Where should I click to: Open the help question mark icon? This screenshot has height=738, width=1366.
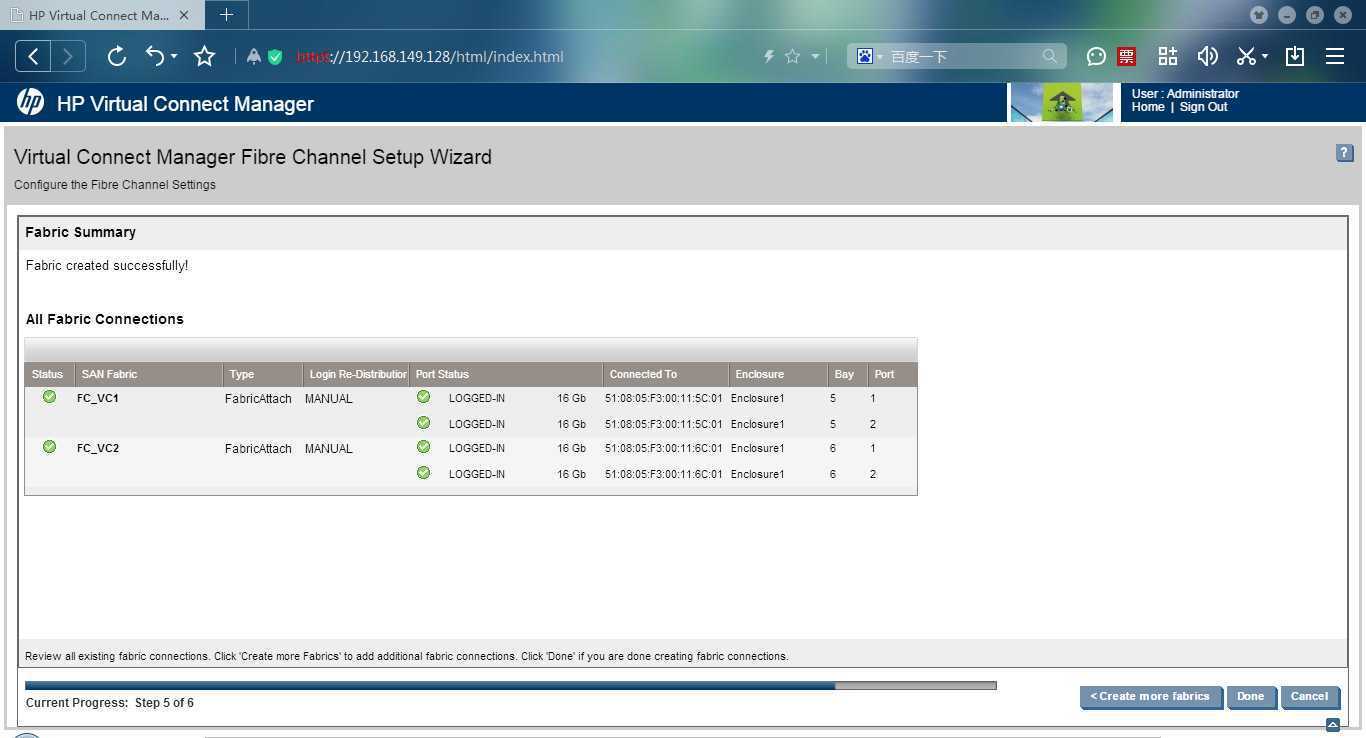pos(1344,153)
